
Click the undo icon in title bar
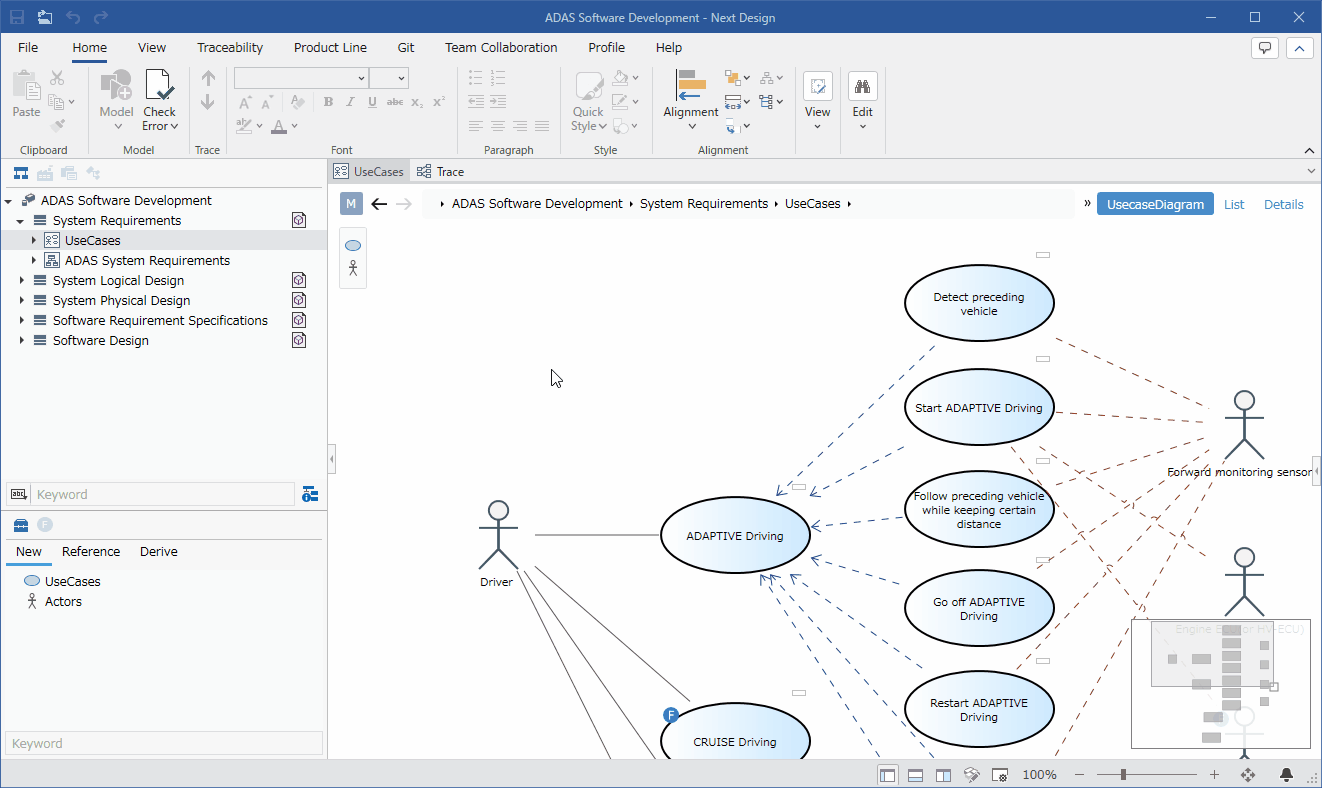(x=73, y=17)
